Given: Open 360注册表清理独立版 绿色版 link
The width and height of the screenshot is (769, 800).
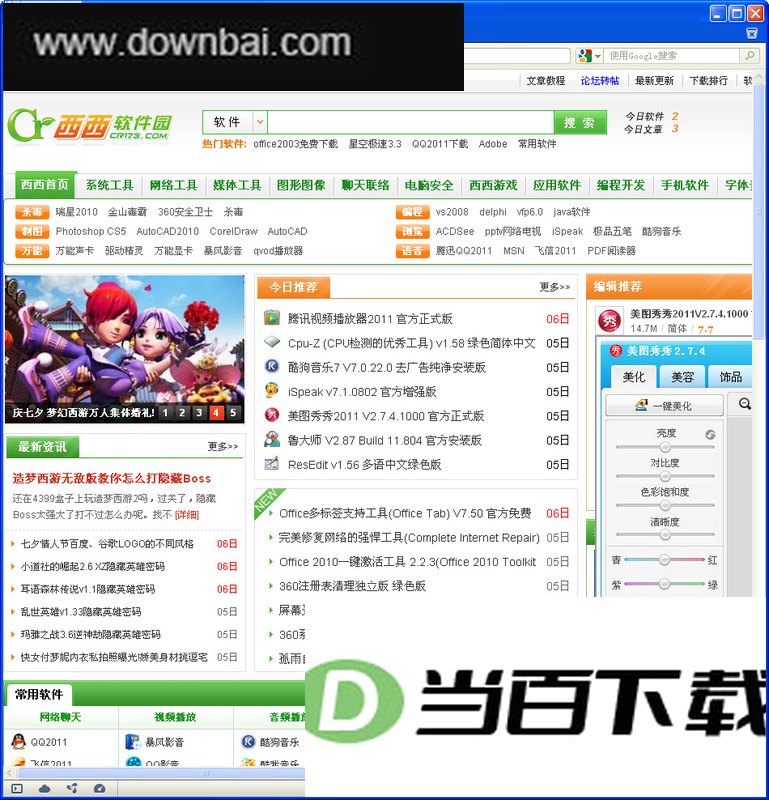Looking at the screenshot, I should point(352,586).
